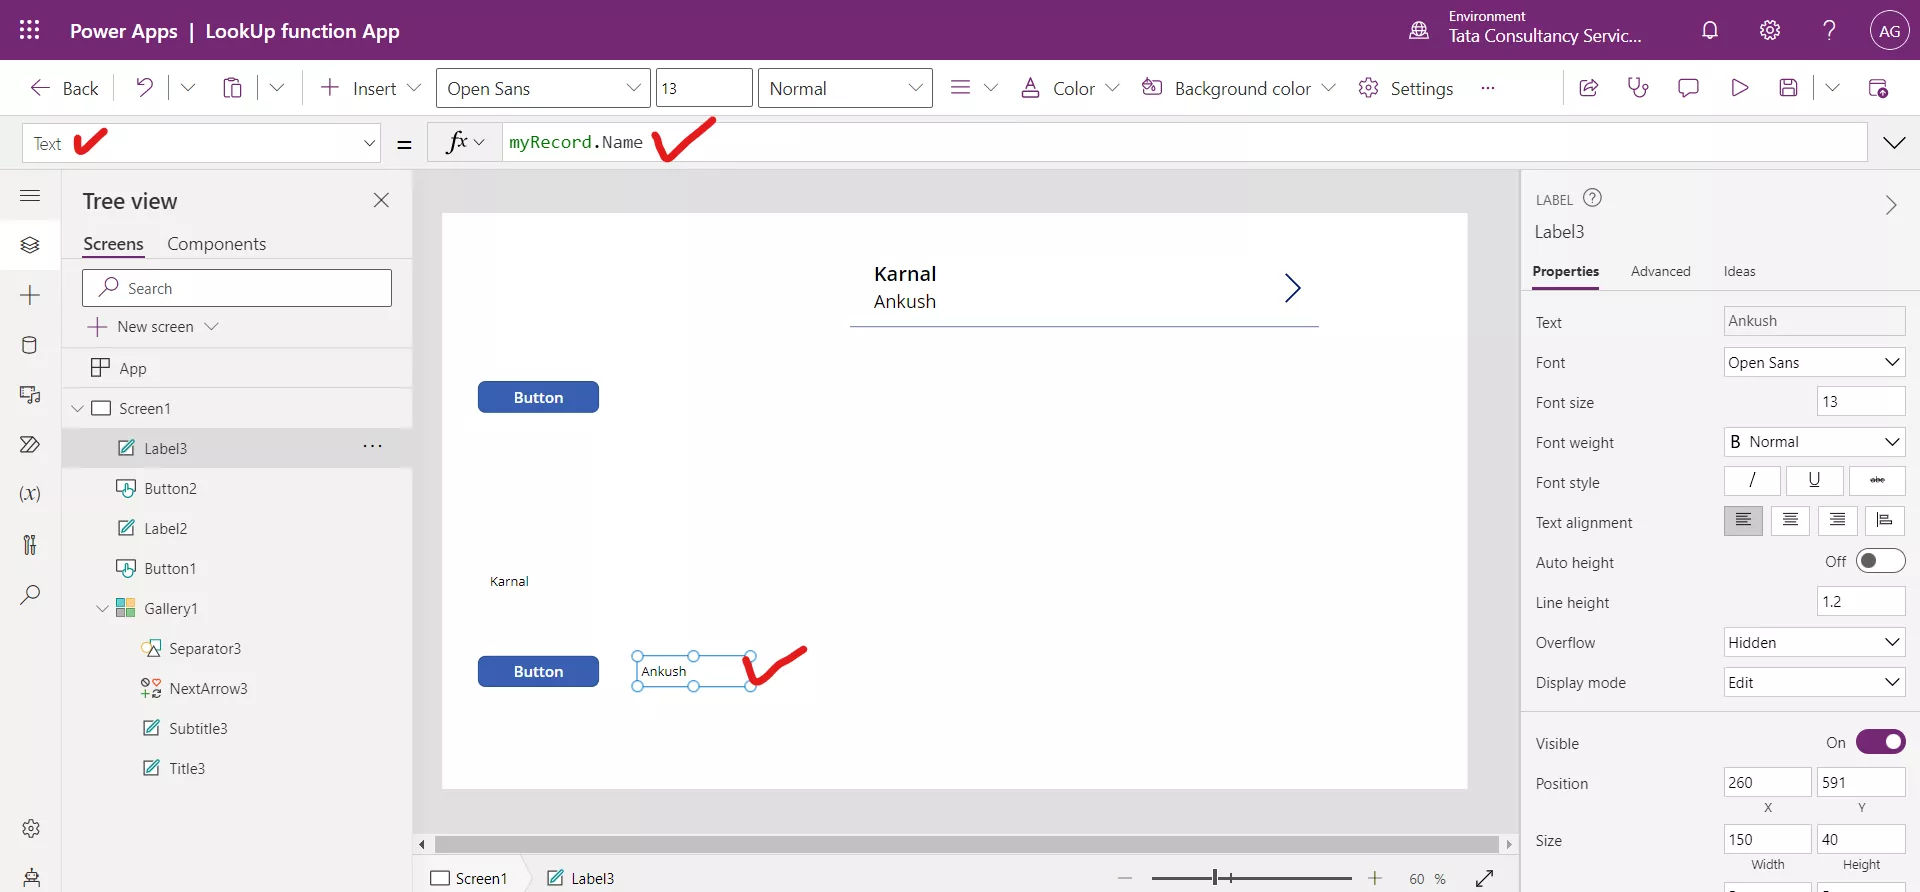Image resolution: width=1920 pixels, height=892 pixels.
Task: Toggle the Visible switch
Action: click(1880, 742)
